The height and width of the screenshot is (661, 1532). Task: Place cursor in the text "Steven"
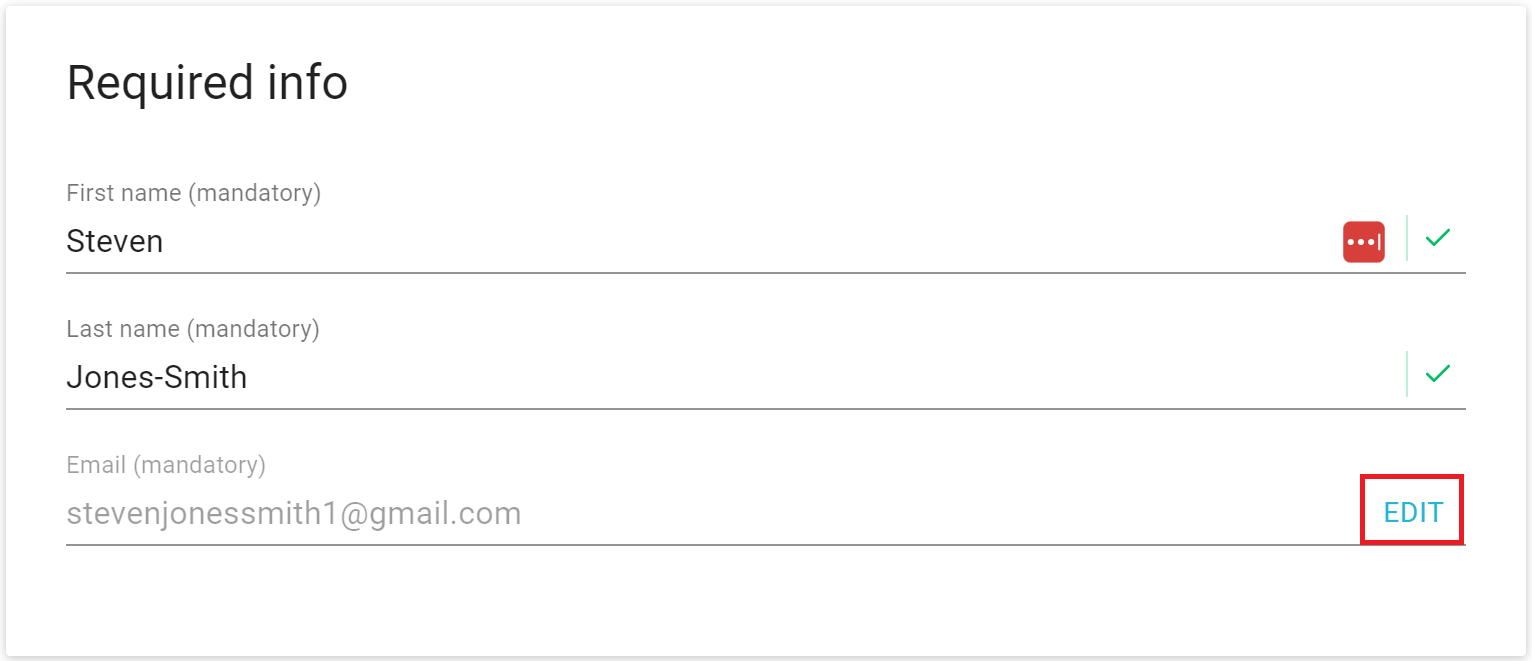tap(115, 241)
